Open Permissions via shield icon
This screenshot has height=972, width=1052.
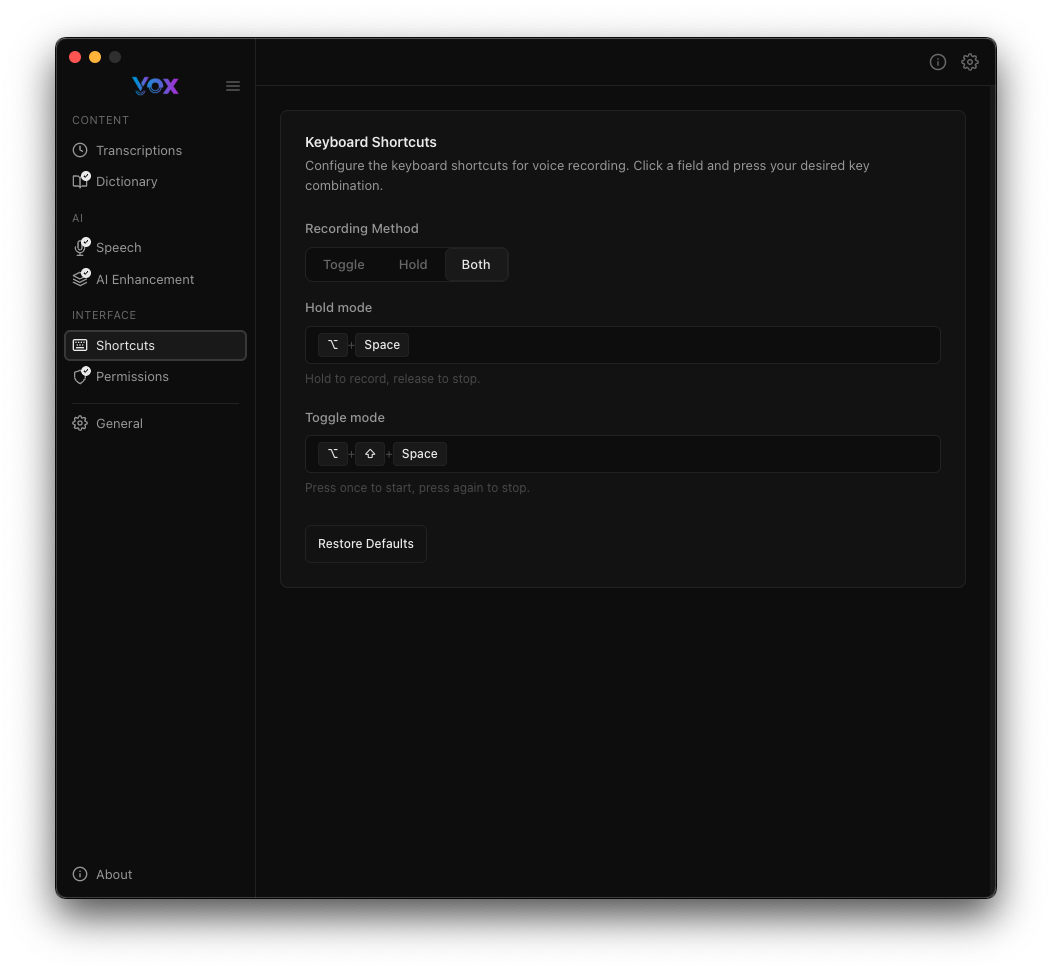pyautogui.click(x=80, y=376)
